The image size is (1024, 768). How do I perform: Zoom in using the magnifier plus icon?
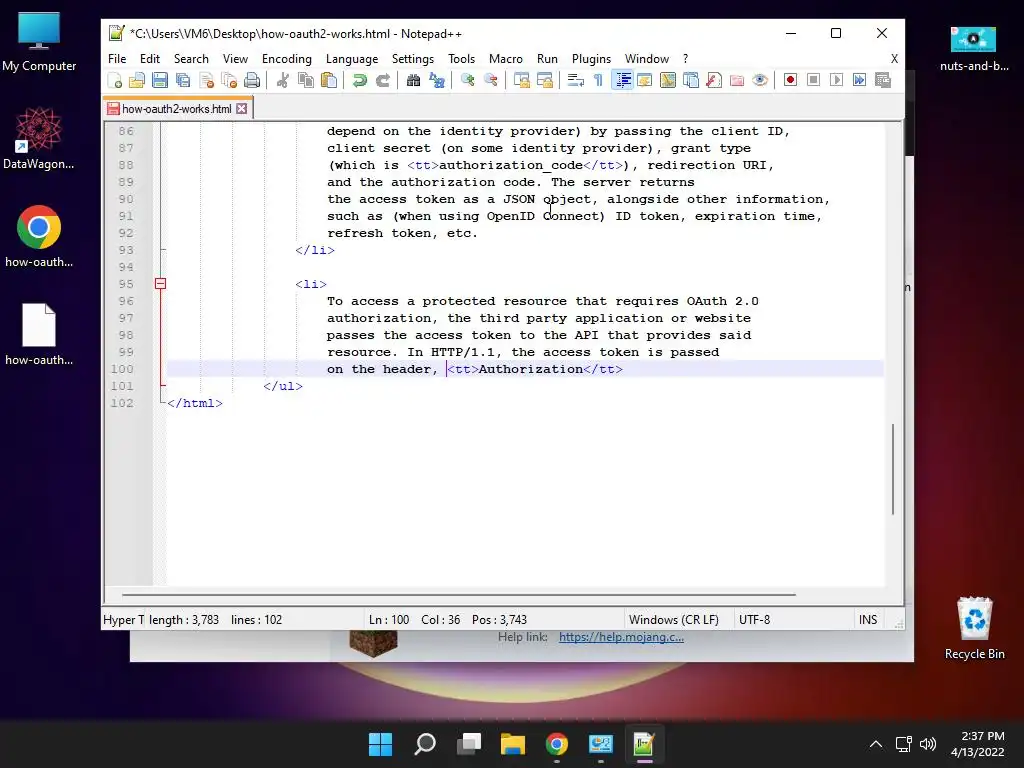(468, 80)
